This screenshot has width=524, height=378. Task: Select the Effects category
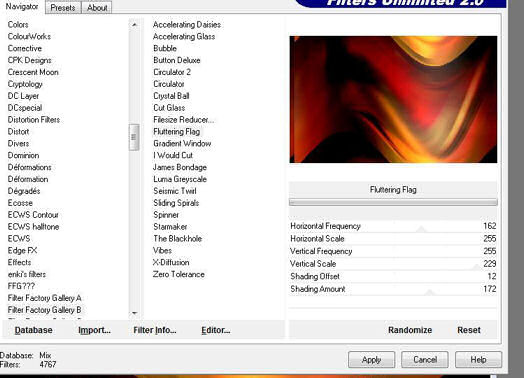[x=19, y=262]
